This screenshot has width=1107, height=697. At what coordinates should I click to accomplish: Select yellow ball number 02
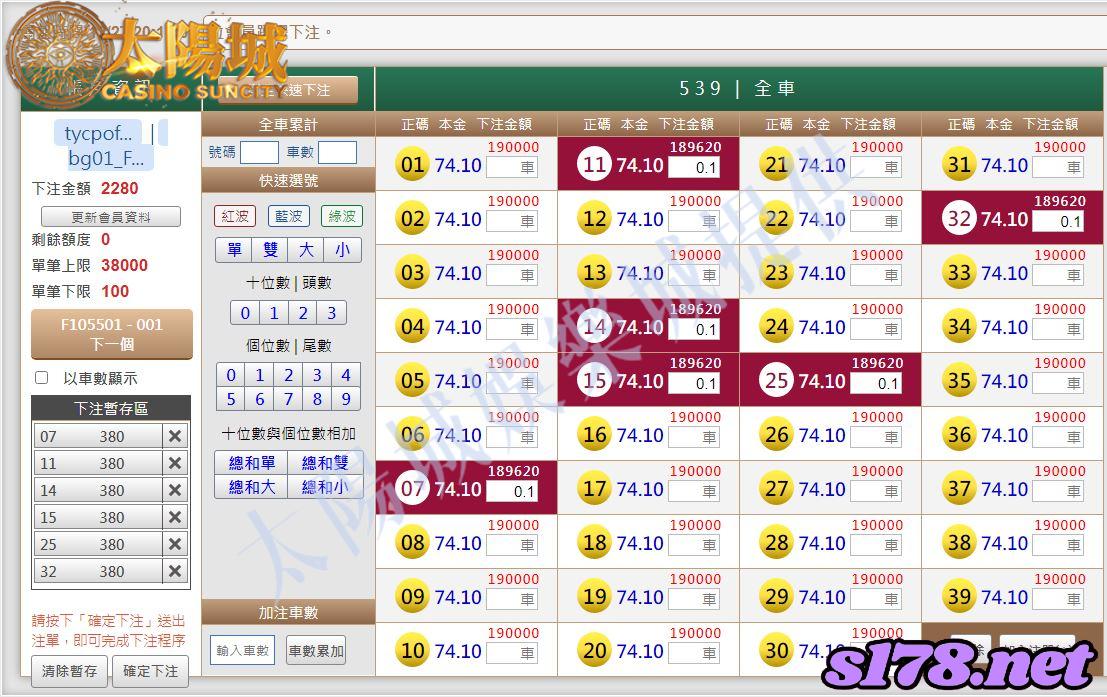(412, 219)
